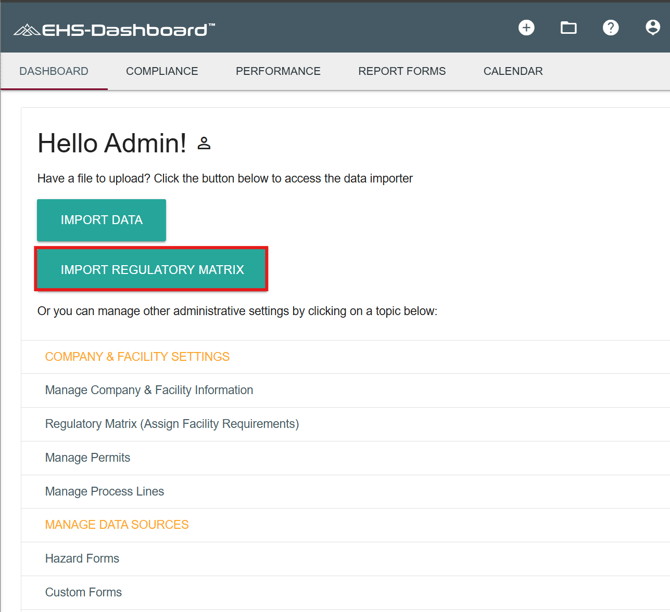Open the help question mark icon

coord(610,28)
